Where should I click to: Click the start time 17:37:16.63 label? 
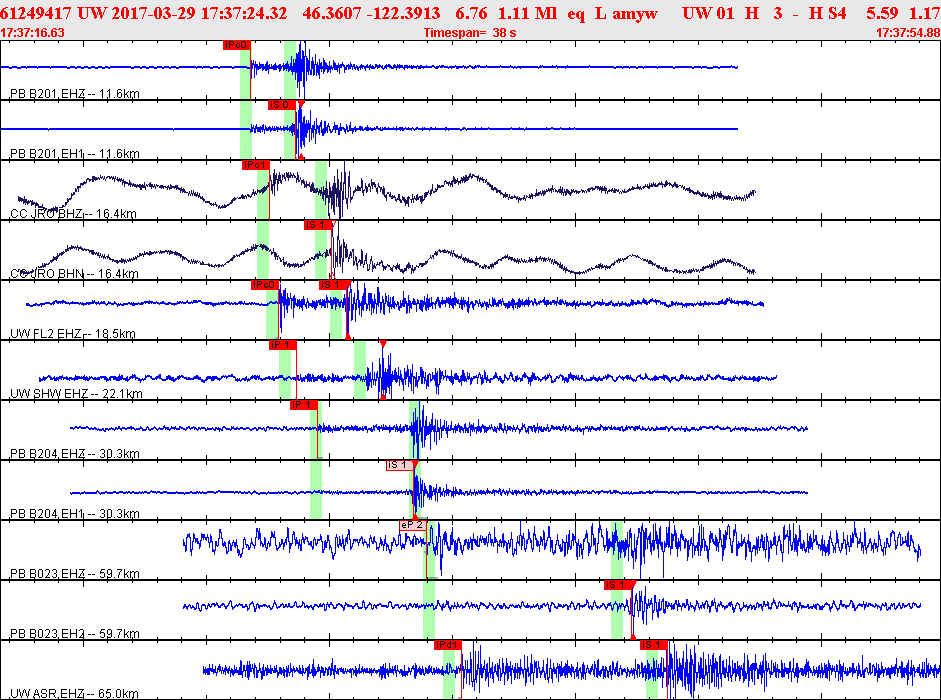(32, 33)
